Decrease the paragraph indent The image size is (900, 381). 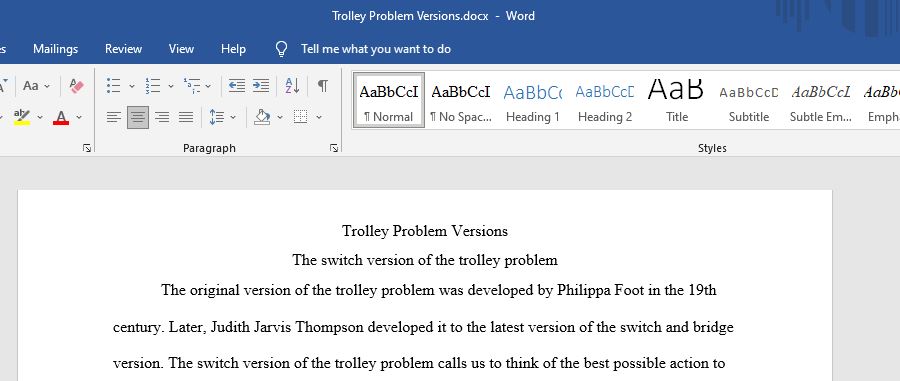click(236, 86)
